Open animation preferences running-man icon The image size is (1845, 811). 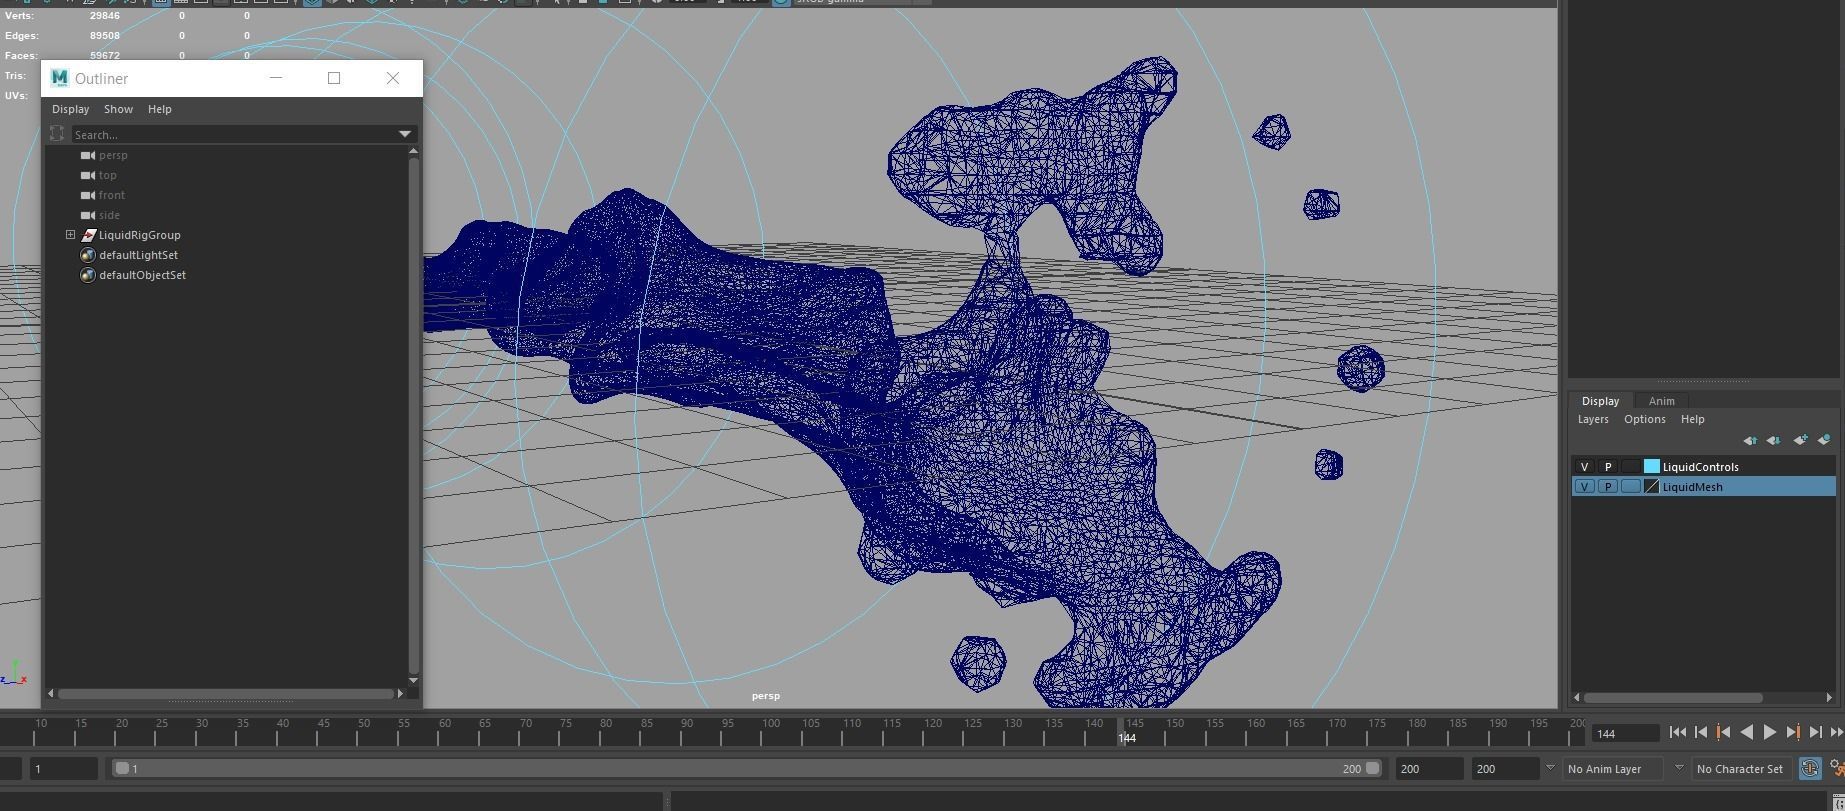point(1837,769)
